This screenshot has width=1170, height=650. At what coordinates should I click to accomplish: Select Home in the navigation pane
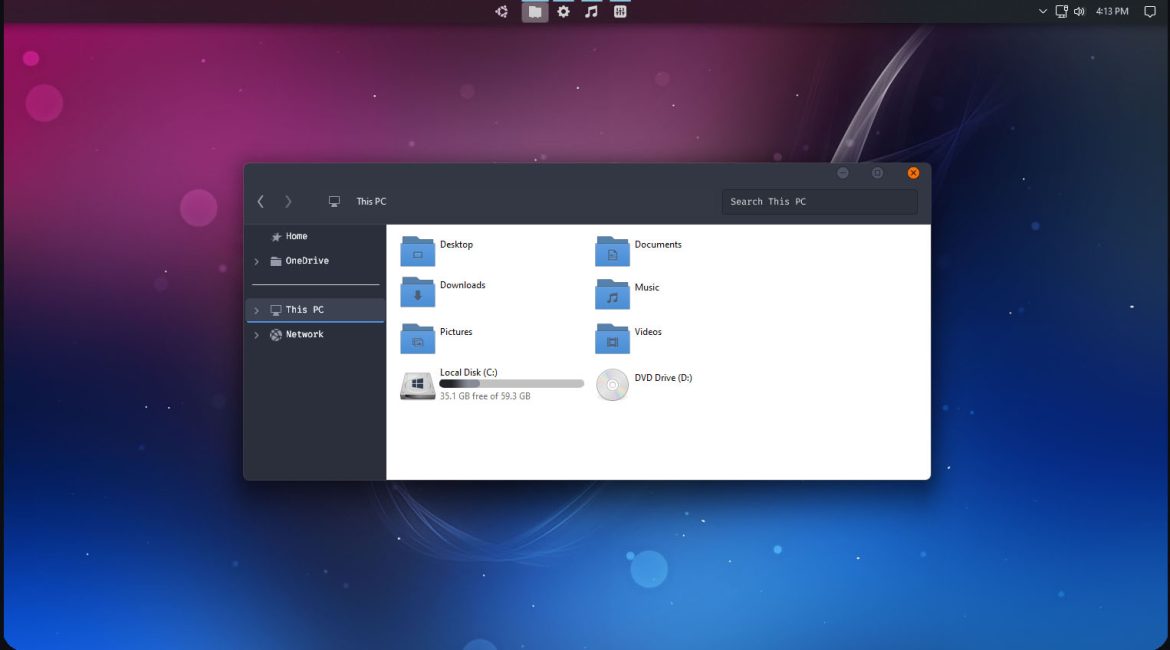point(296,237)
